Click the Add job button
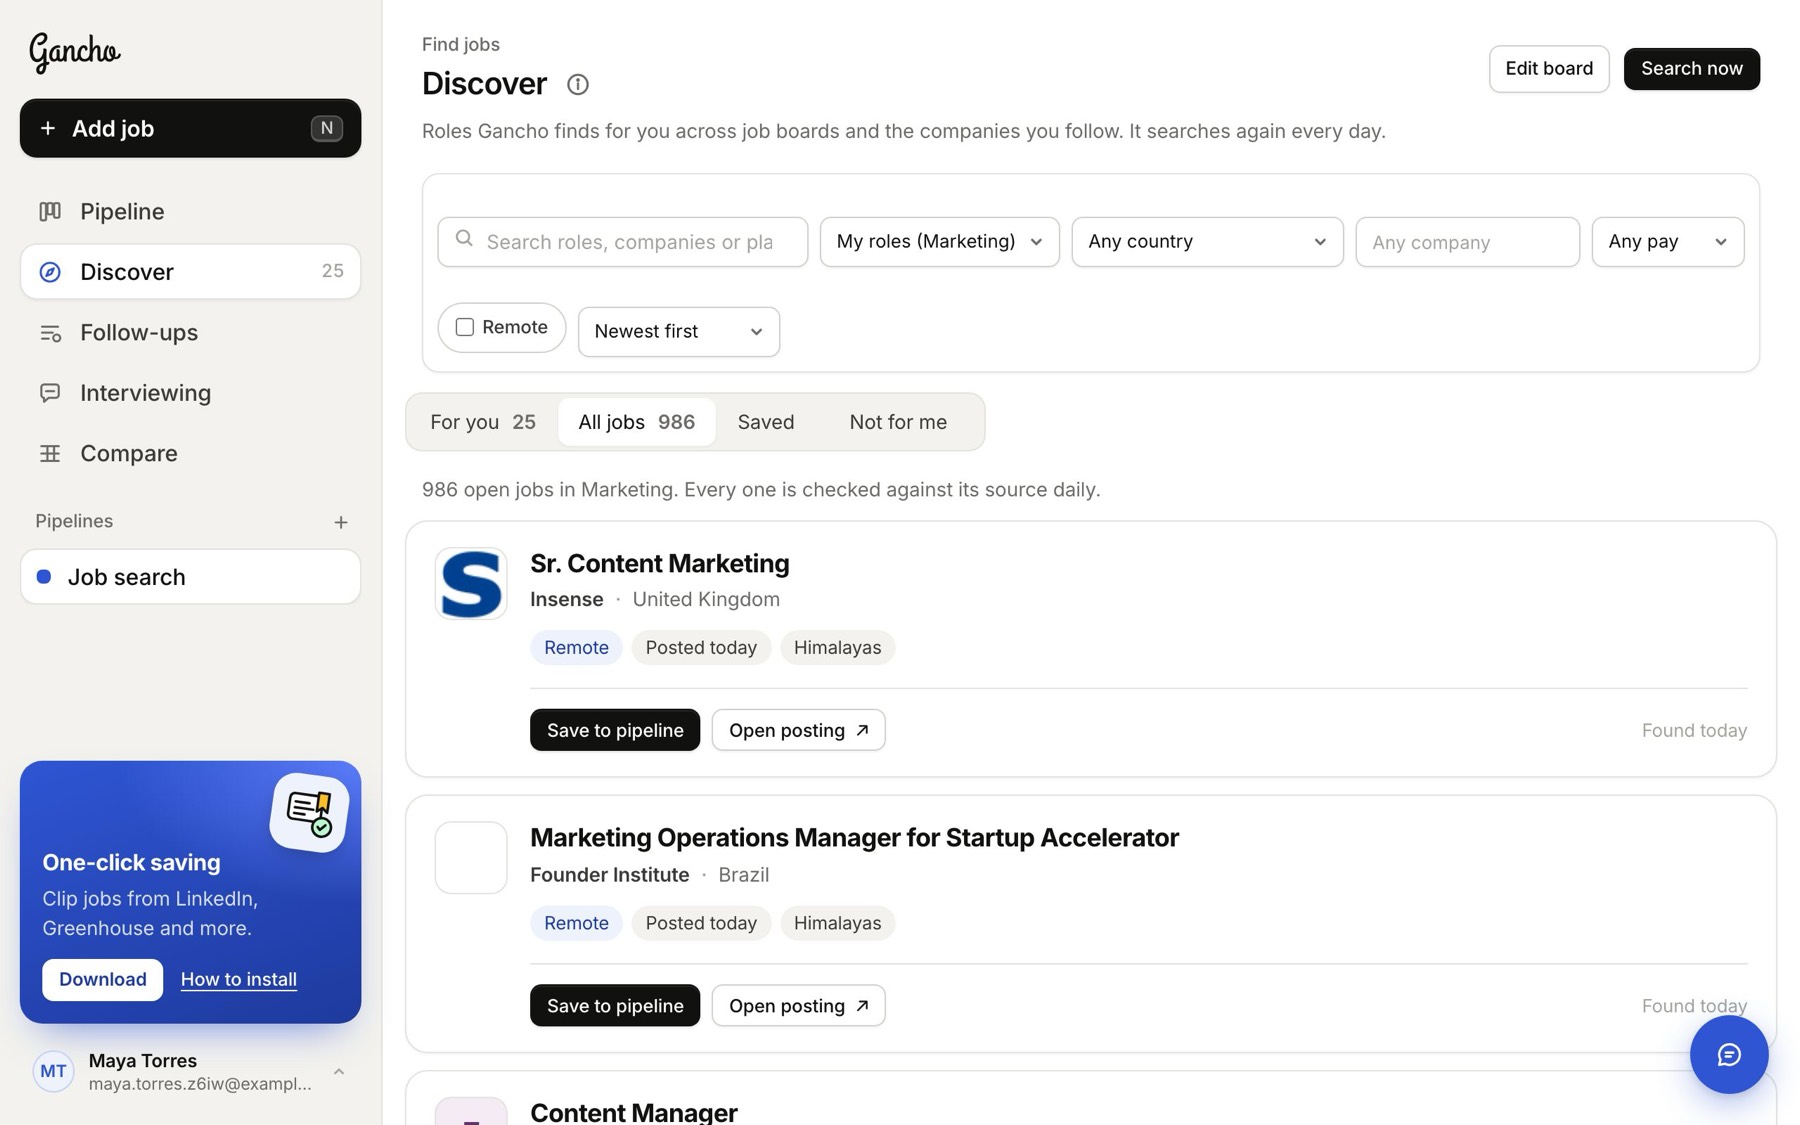Screen dimensions: 1800x1125 [190, 128]
